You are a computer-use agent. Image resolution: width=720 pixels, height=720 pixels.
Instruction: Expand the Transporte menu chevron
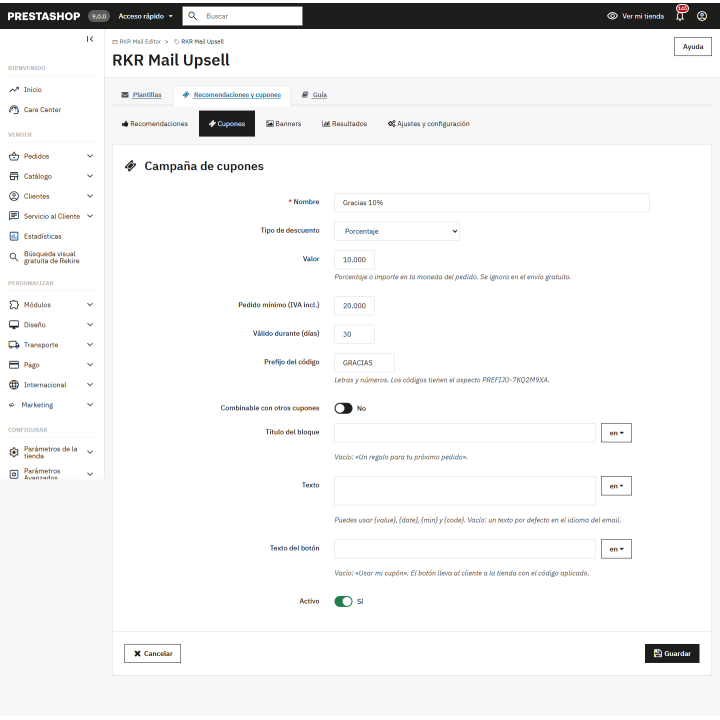[90, 345]
